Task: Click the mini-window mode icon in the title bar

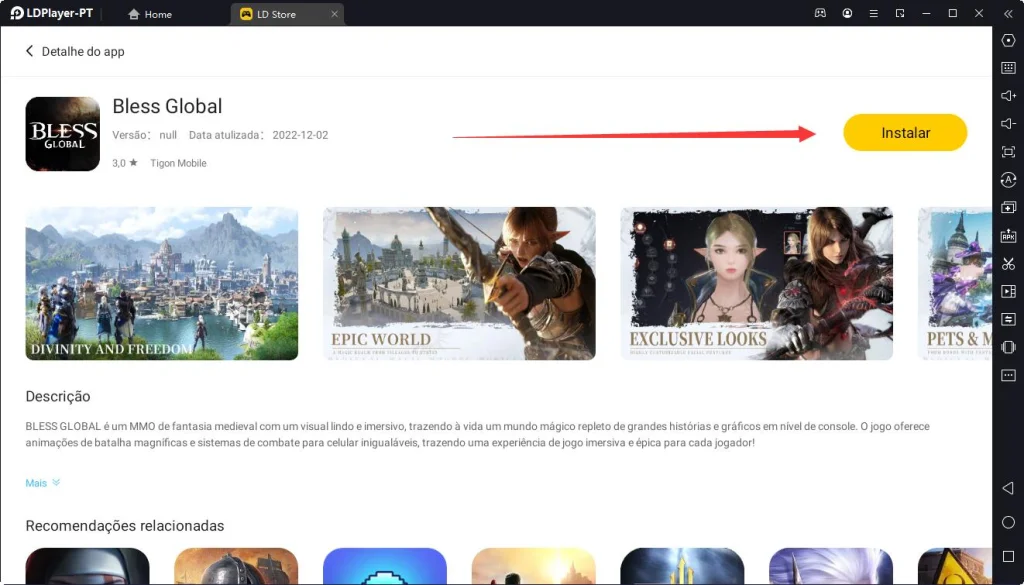Action: click(x=900, y=13)
